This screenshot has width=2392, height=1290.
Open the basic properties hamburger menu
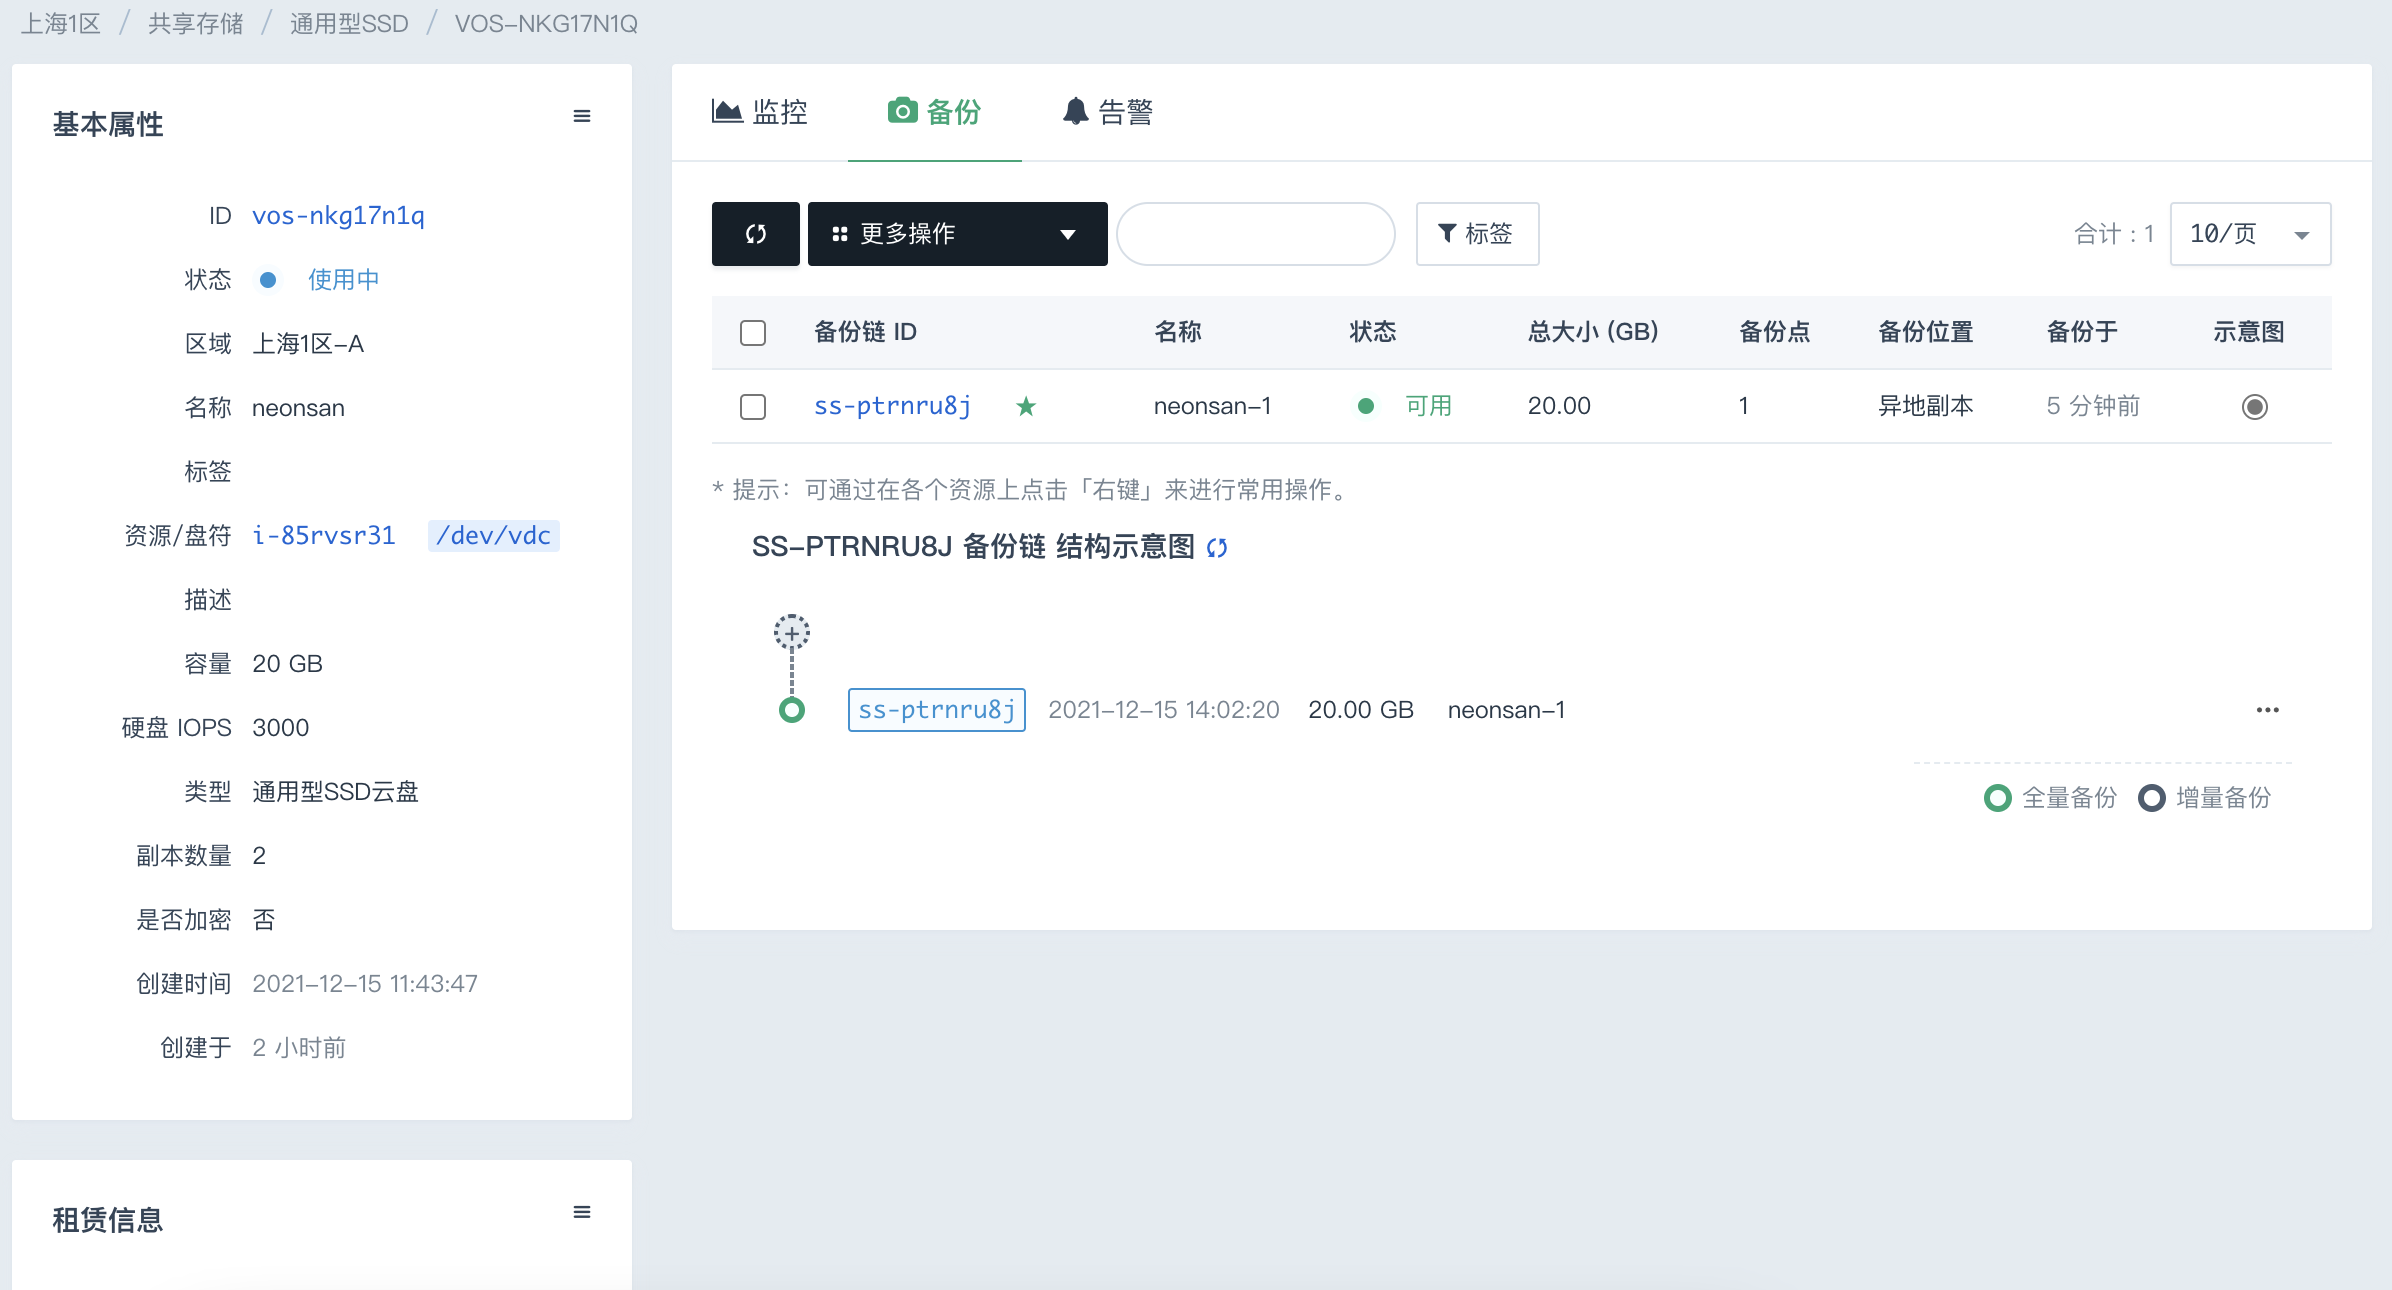[x=582, y=117]
